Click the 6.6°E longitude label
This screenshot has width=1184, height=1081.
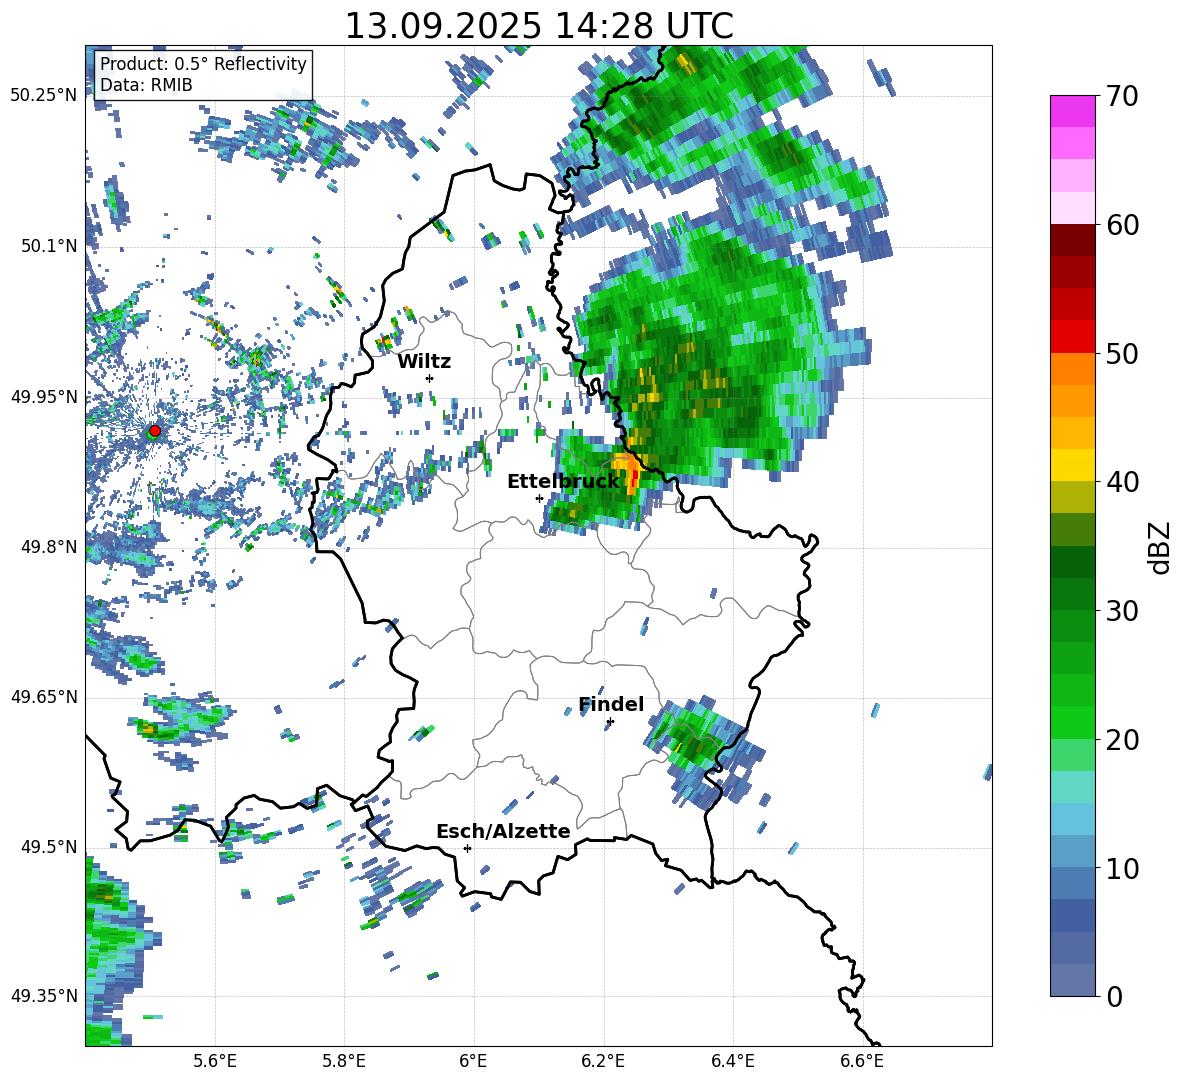coord(862,1061)
